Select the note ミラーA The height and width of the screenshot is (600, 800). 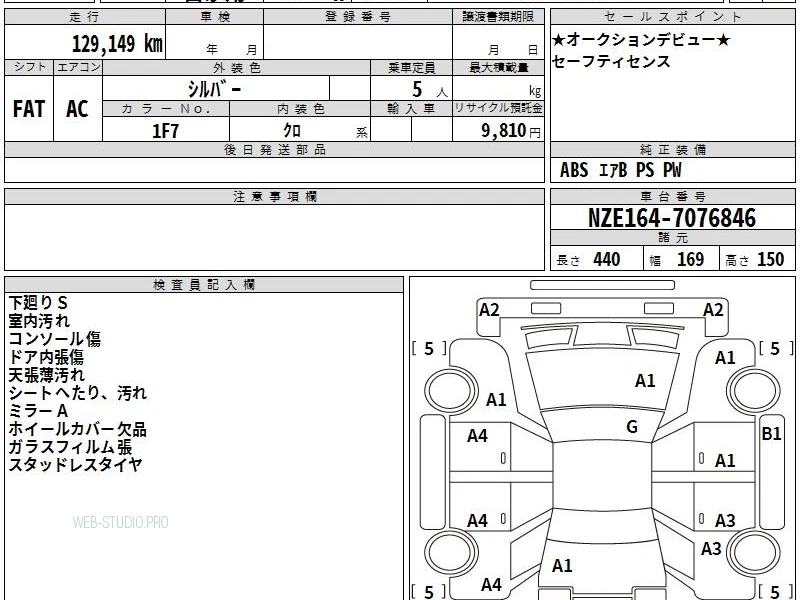38,411
